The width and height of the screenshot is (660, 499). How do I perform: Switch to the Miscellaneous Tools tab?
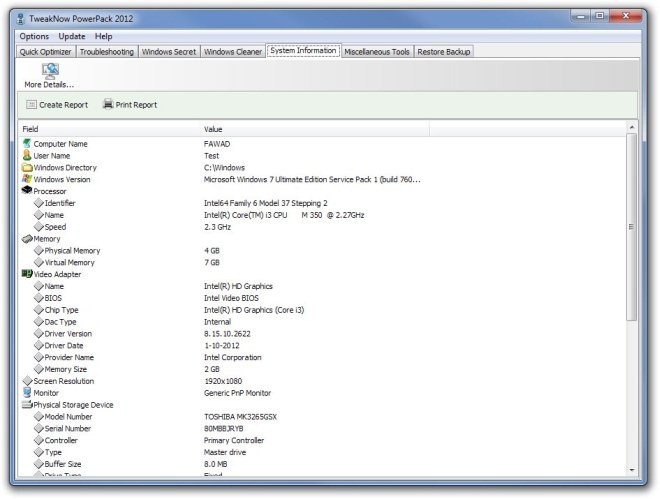click(x=377, y=52)
